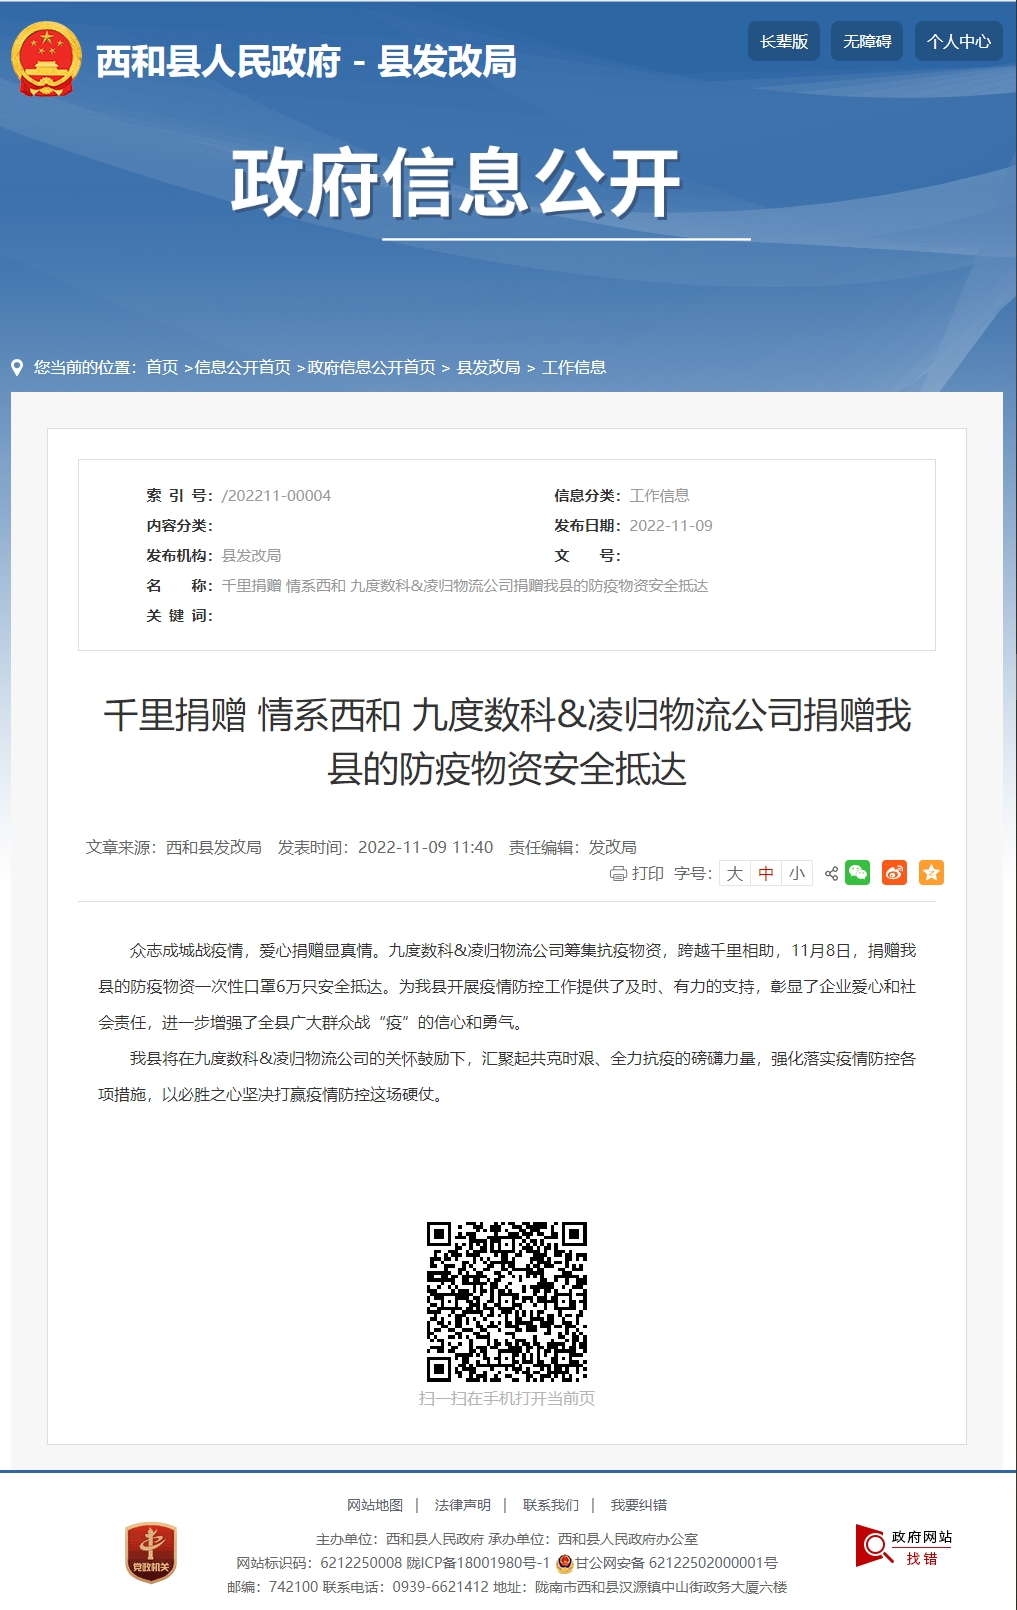Go to 首页 in breadcrumb
This screenshot has width=1017, height=1610.
coord(162,367)
